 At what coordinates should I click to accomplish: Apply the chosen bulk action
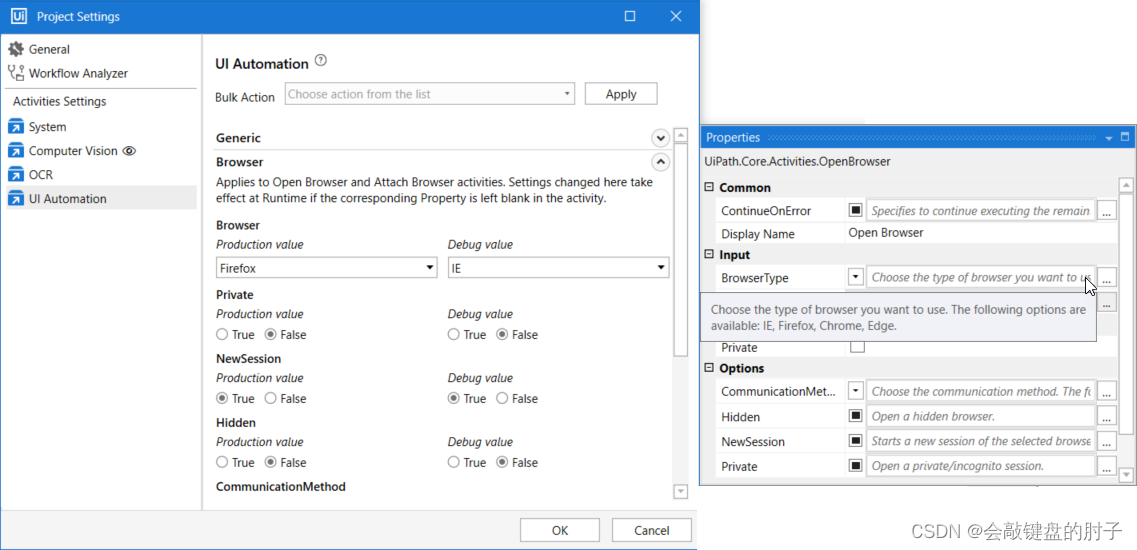tap(621, 94)
